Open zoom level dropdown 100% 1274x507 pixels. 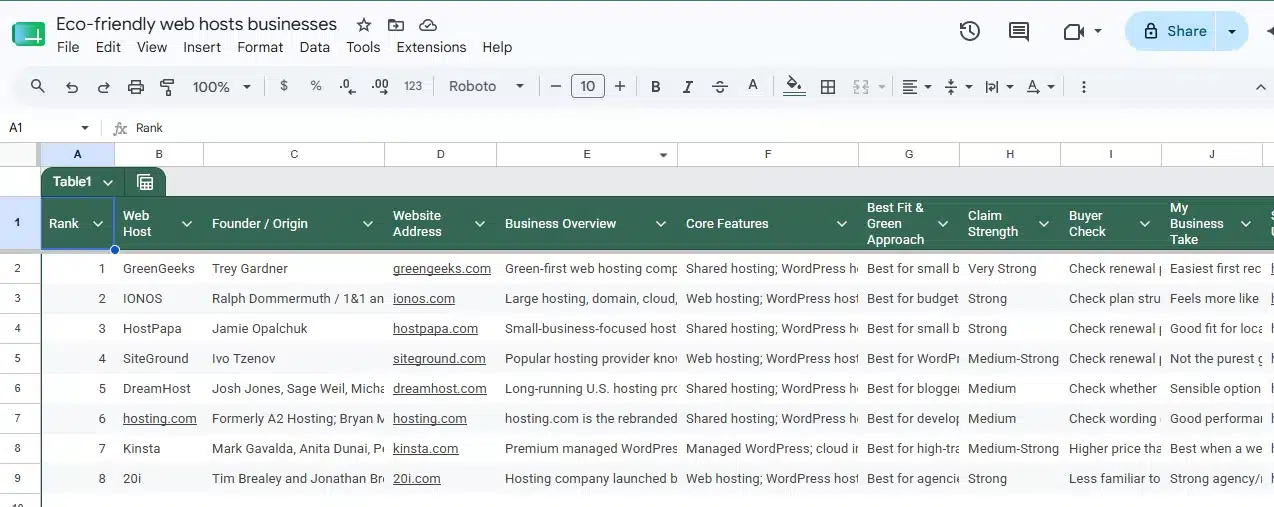222,87
